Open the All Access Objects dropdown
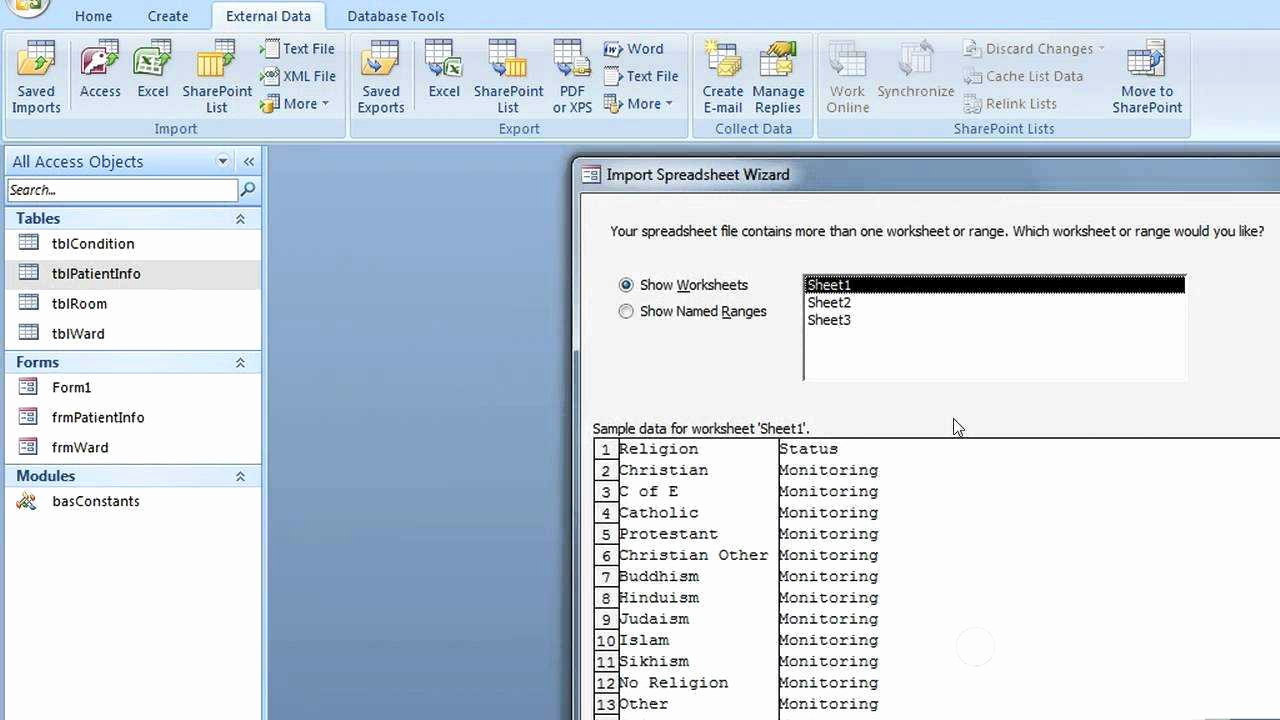Viewport: 1280px width, 720px height. tap(222, 161)
